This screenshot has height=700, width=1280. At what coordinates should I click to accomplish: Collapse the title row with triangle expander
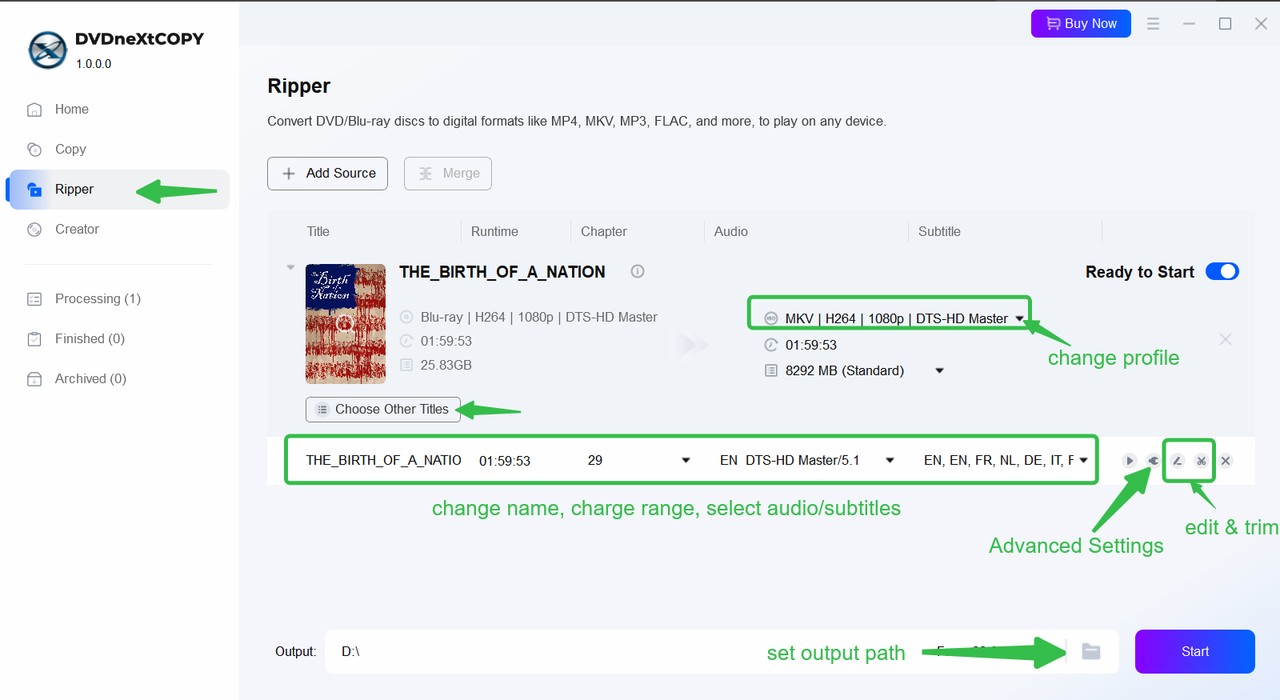tap(291, 268)
